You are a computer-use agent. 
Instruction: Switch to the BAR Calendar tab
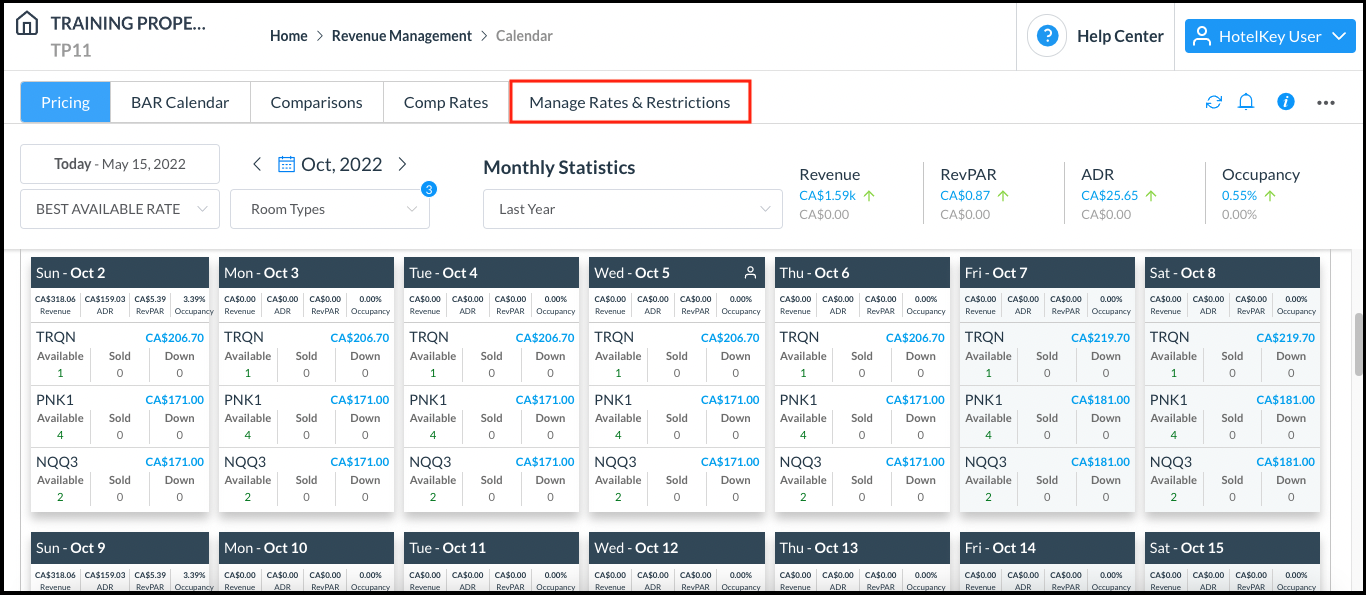[180, 101]
